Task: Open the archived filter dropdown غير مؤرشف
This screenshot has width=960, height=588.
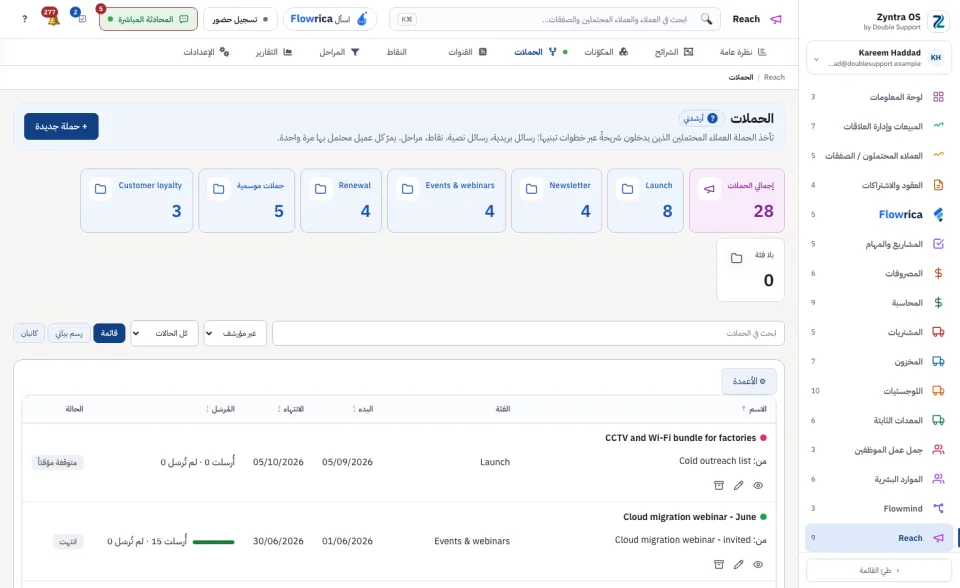Action: tap(235, 333)
